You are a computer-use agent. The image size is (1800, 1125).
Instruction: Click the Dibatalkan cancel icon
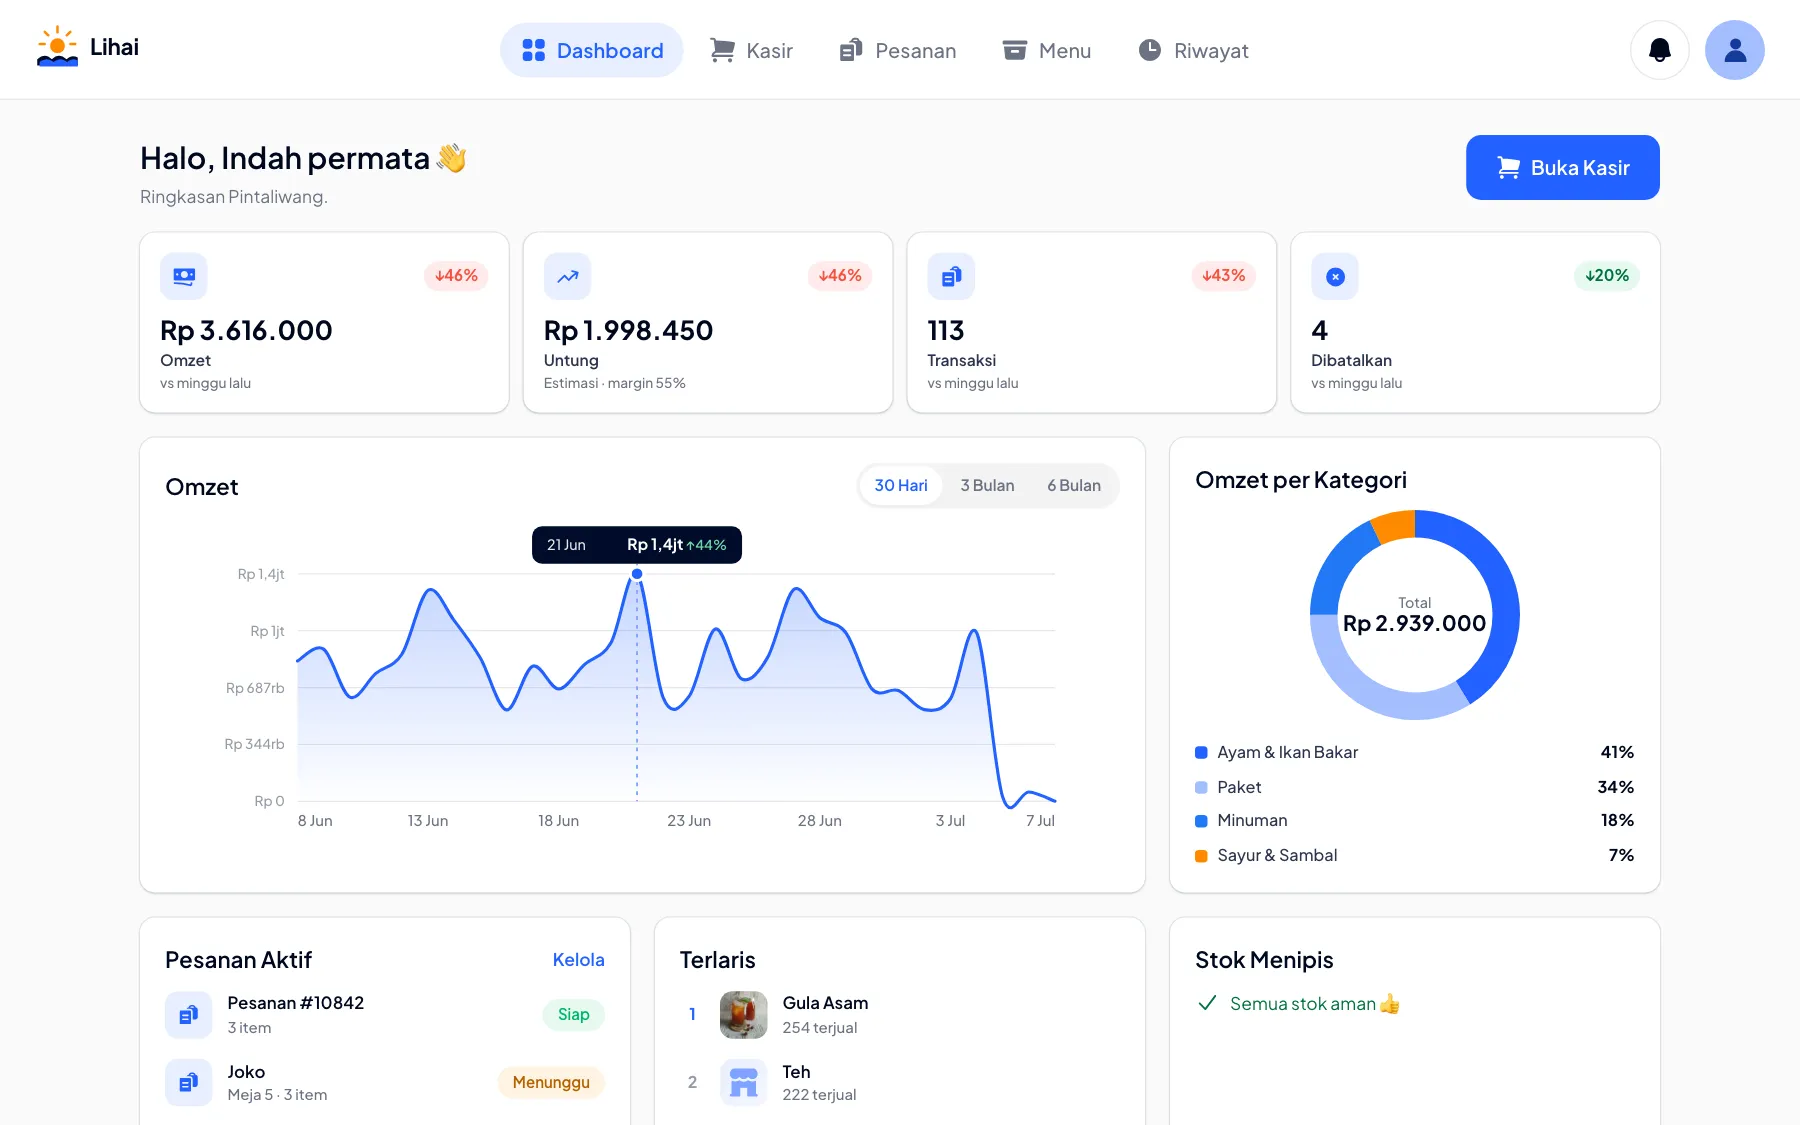coord(1335,276)
